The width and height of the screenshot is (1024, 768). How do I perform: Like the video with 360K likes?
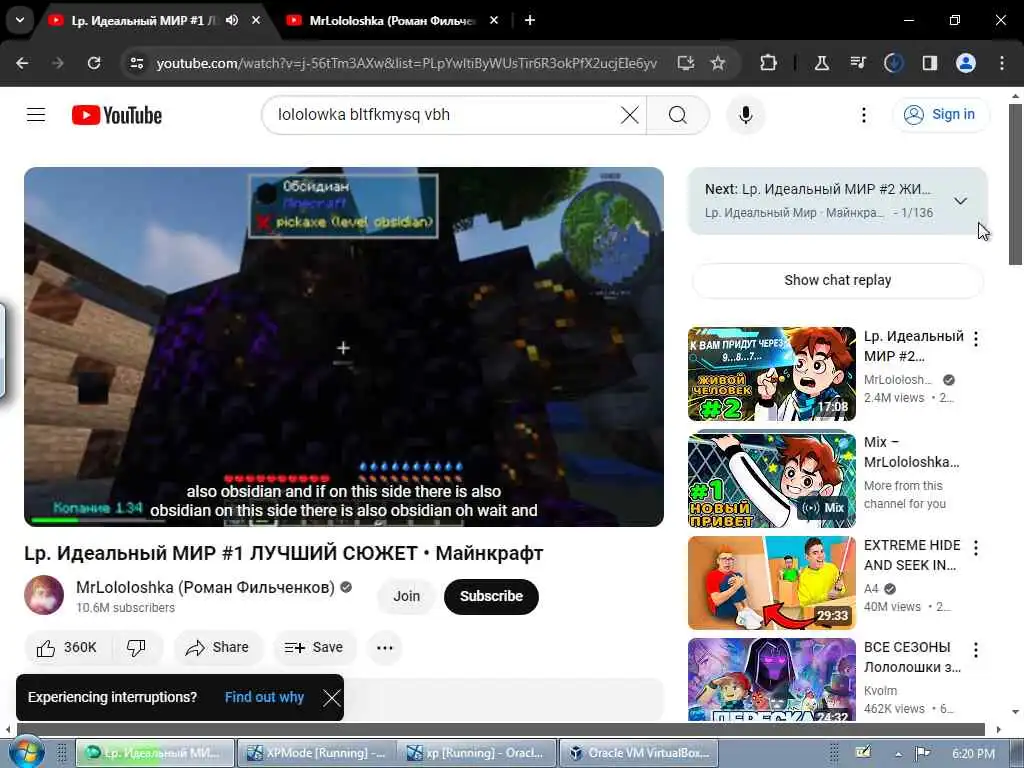67,647
